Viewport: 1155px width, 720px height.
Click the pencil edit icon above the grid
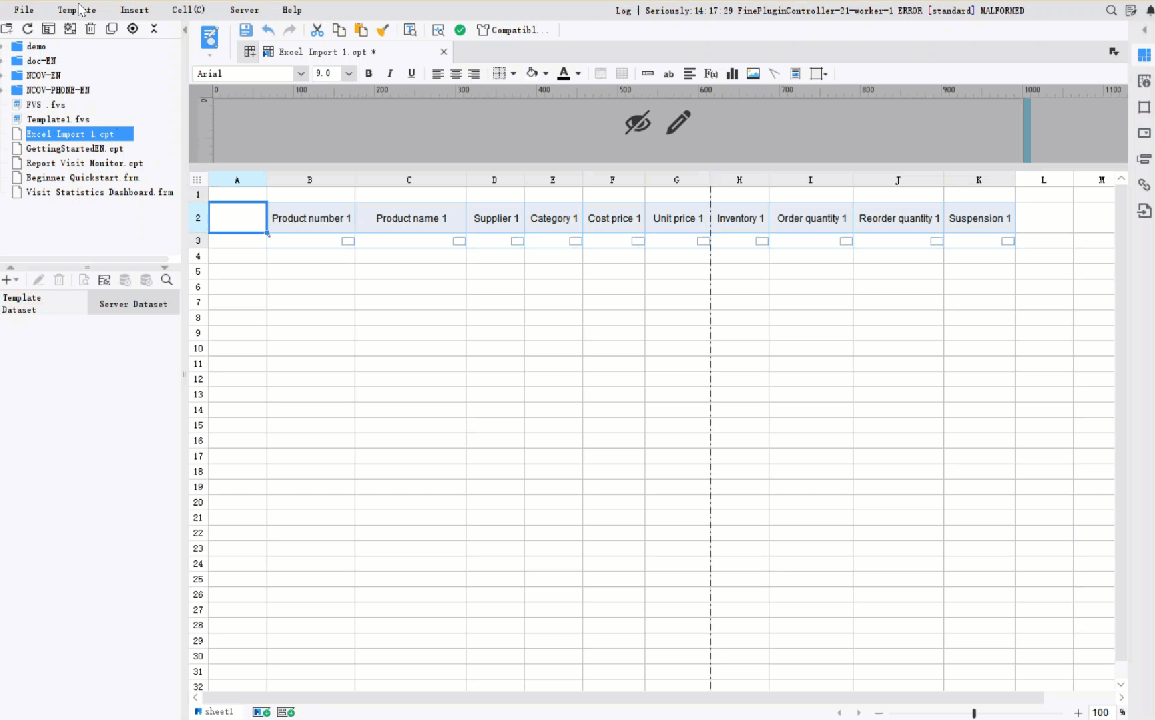(678, 122)
